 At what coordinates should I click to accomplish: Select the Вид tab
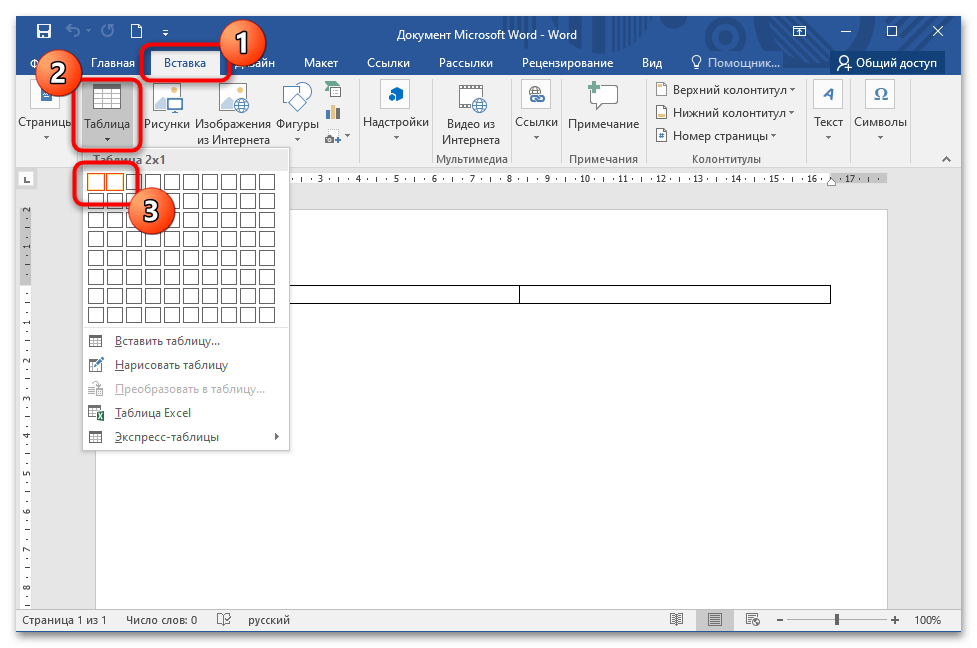point(652,63)
